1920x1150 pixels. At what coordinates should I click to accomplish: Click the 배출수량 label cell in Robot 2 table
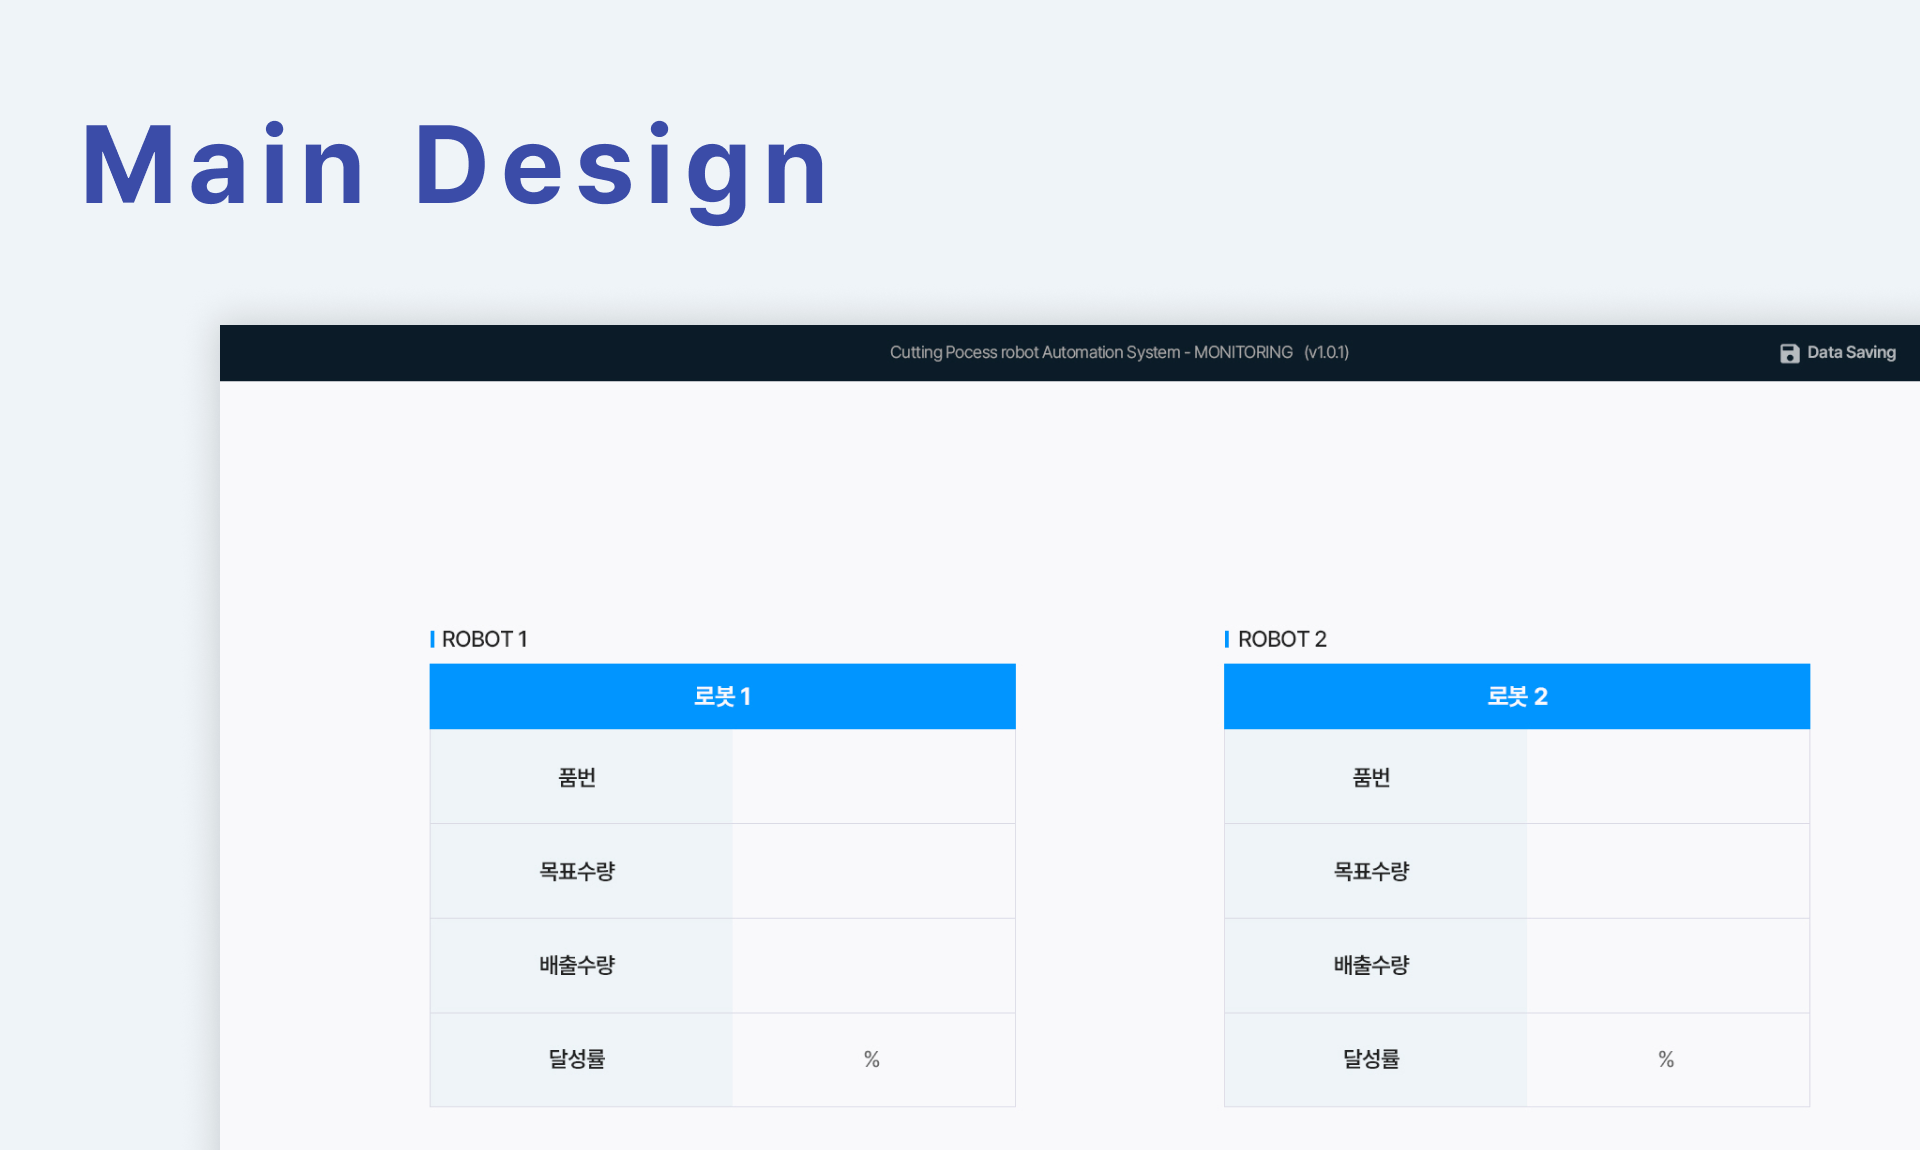coord(1372,965)
